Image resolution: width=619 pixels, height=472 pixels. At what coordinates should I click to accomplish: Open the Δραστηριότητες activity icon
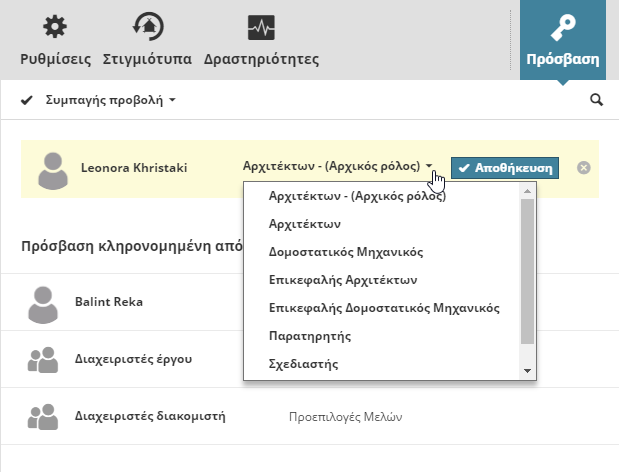[261, 28]
